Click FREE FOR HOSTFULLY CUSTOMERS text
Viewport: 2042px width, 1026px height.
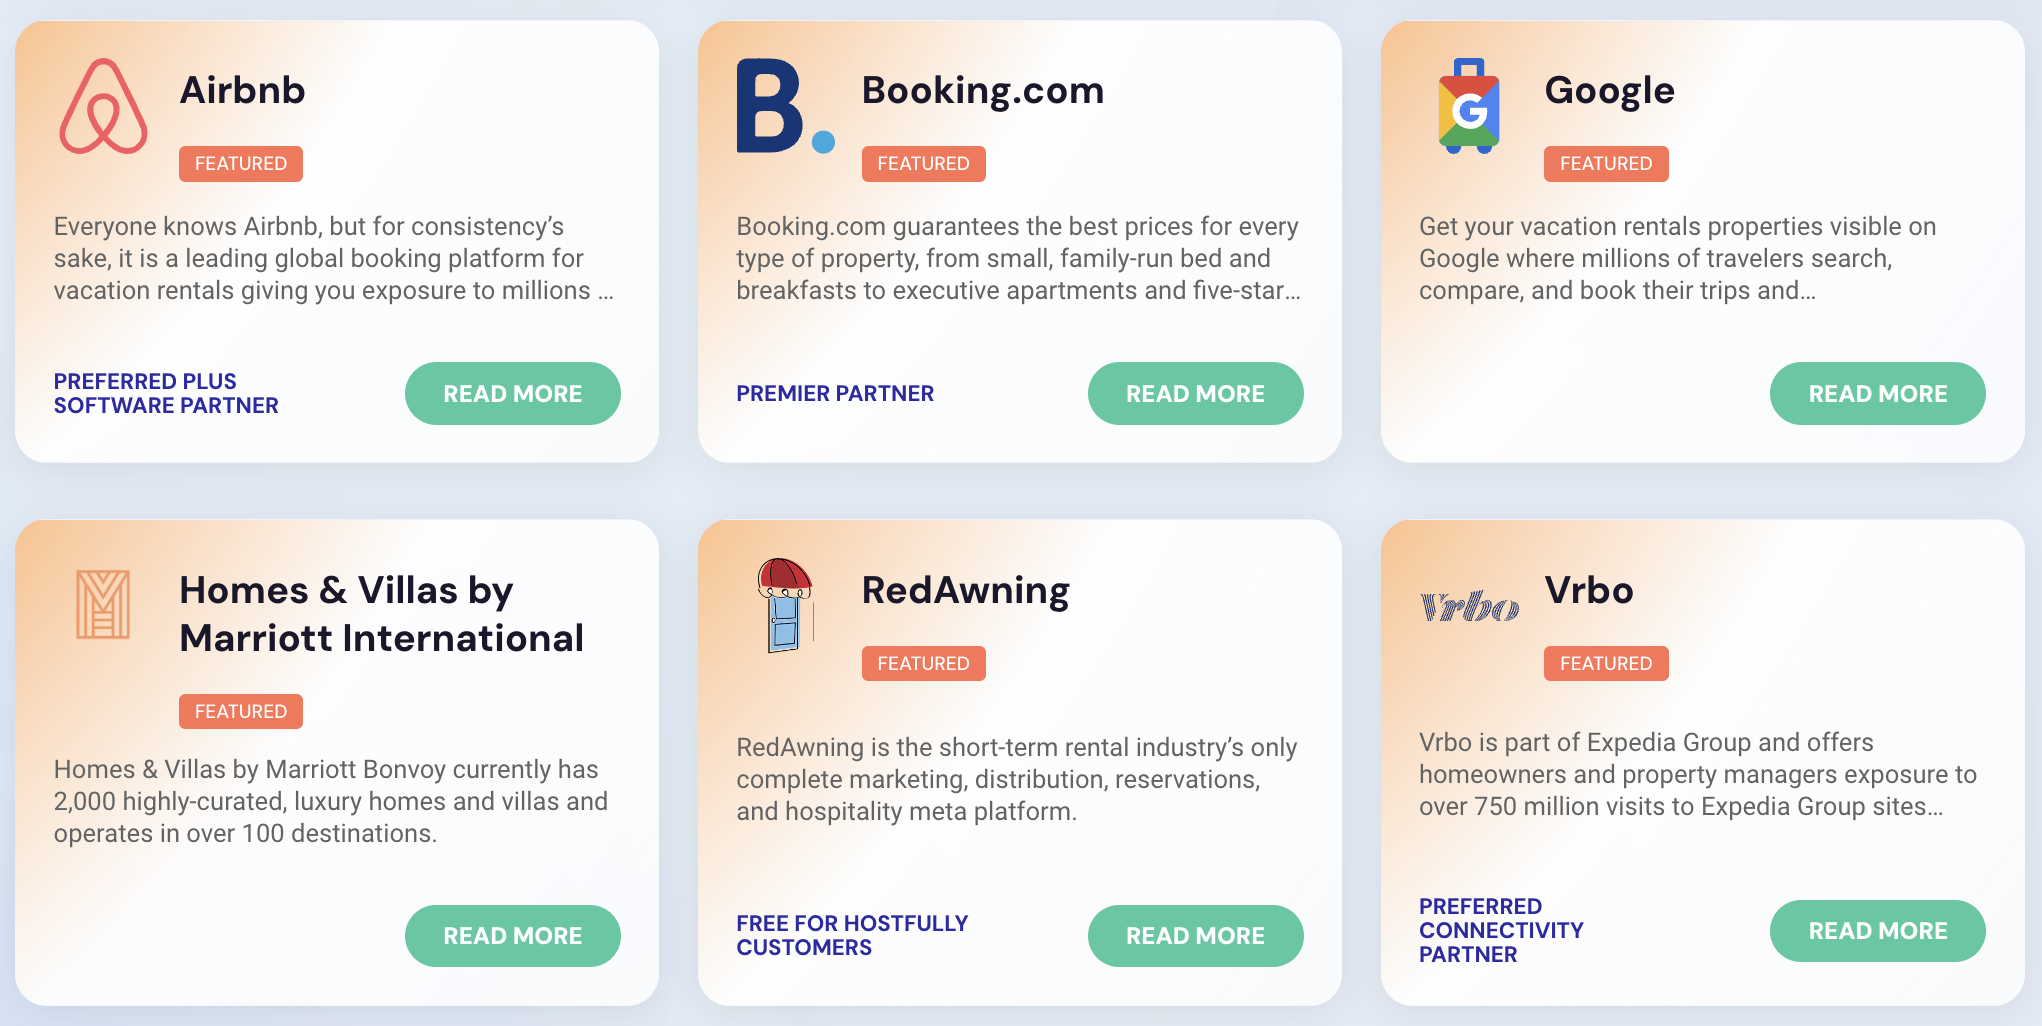851,935
